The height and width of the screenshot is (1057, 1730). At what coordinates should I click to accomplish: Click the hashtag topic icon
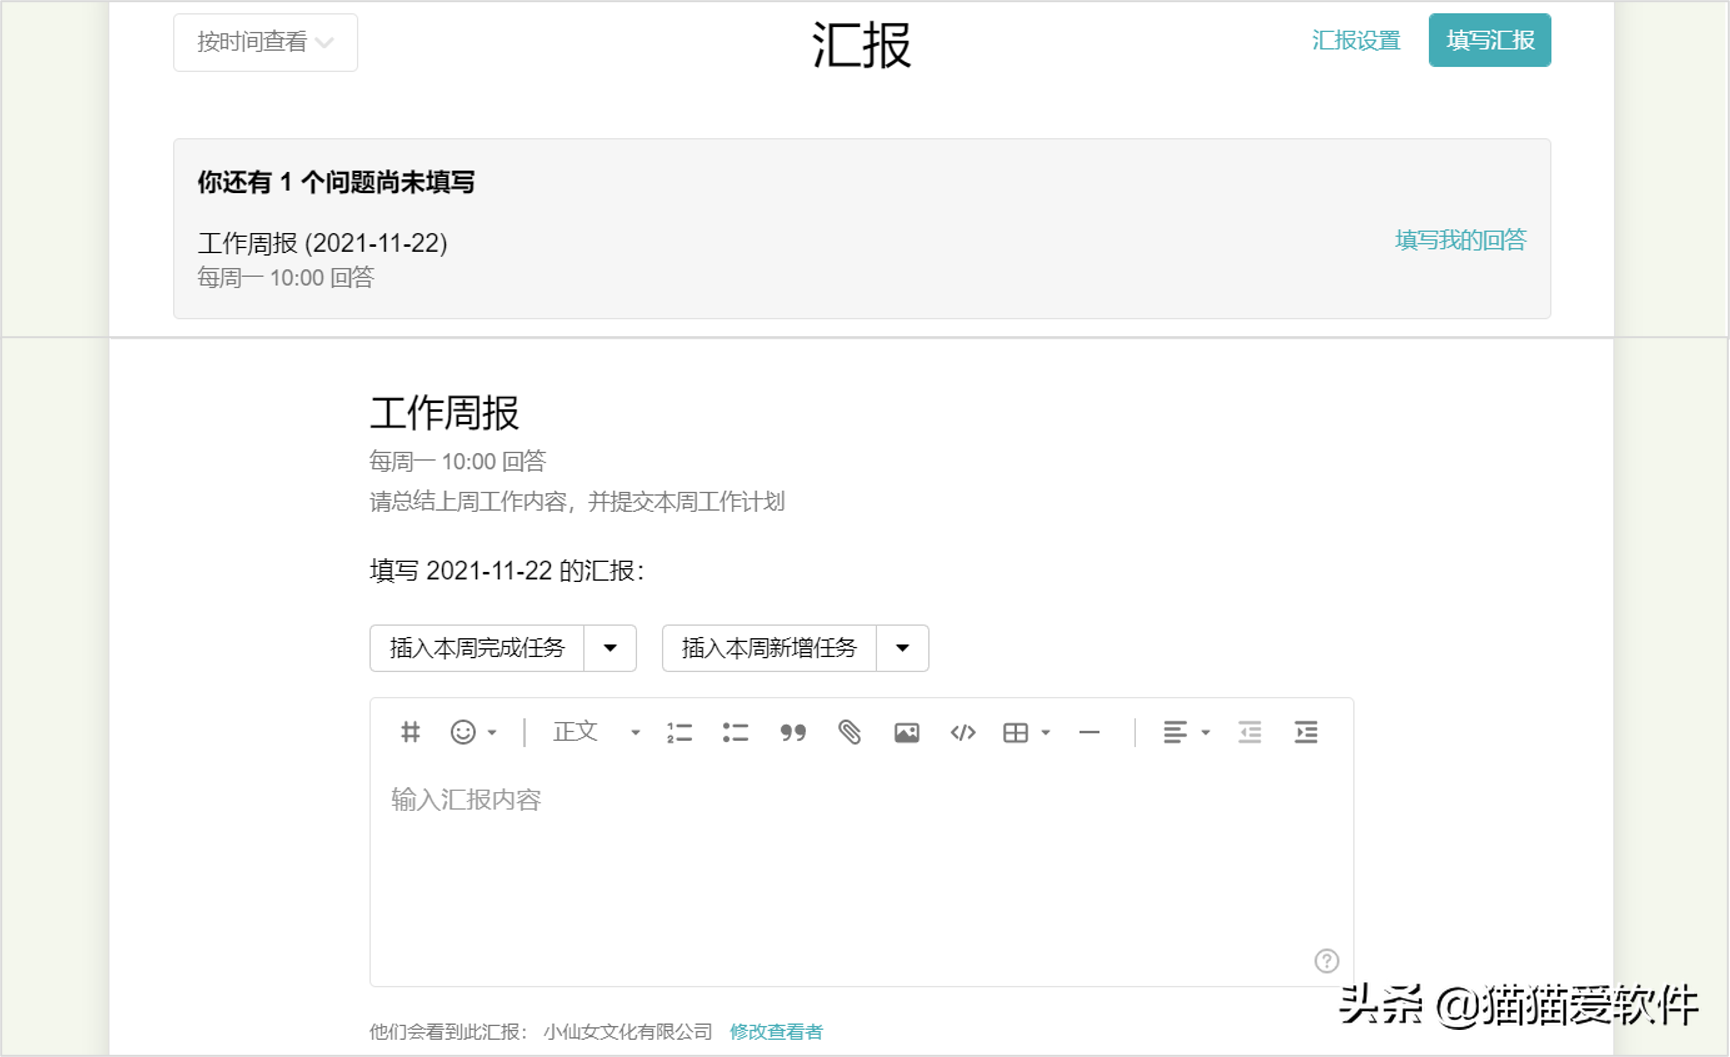tap(409, 732)
